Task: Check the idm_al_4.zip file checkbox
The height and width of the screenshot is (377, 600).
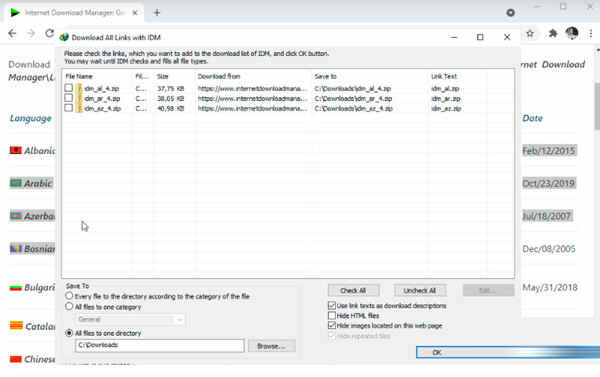Action: pyautogui.click(x=68, y=88)
